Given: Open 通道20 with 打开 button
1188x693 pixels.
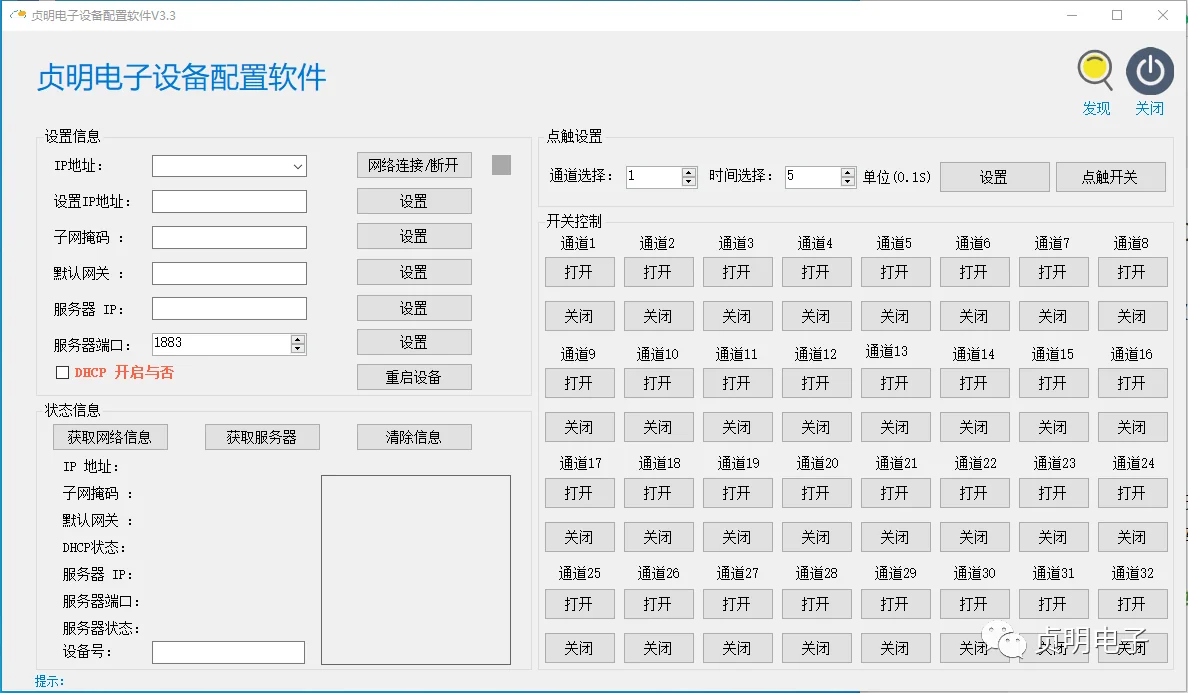Looking at the screenshot, I should [x=817, y=493].
